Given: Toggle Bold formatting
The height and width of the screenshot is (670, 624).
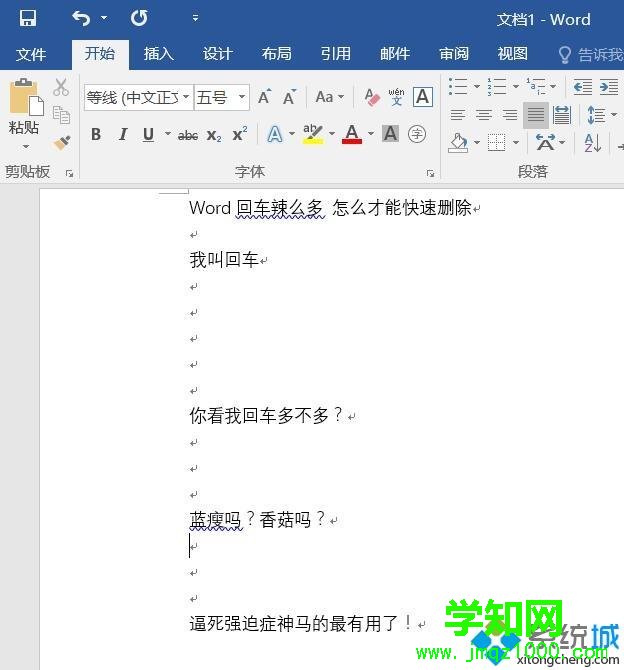Looking at the screenshot, I should pyautogui.click(x=96, y=135).
